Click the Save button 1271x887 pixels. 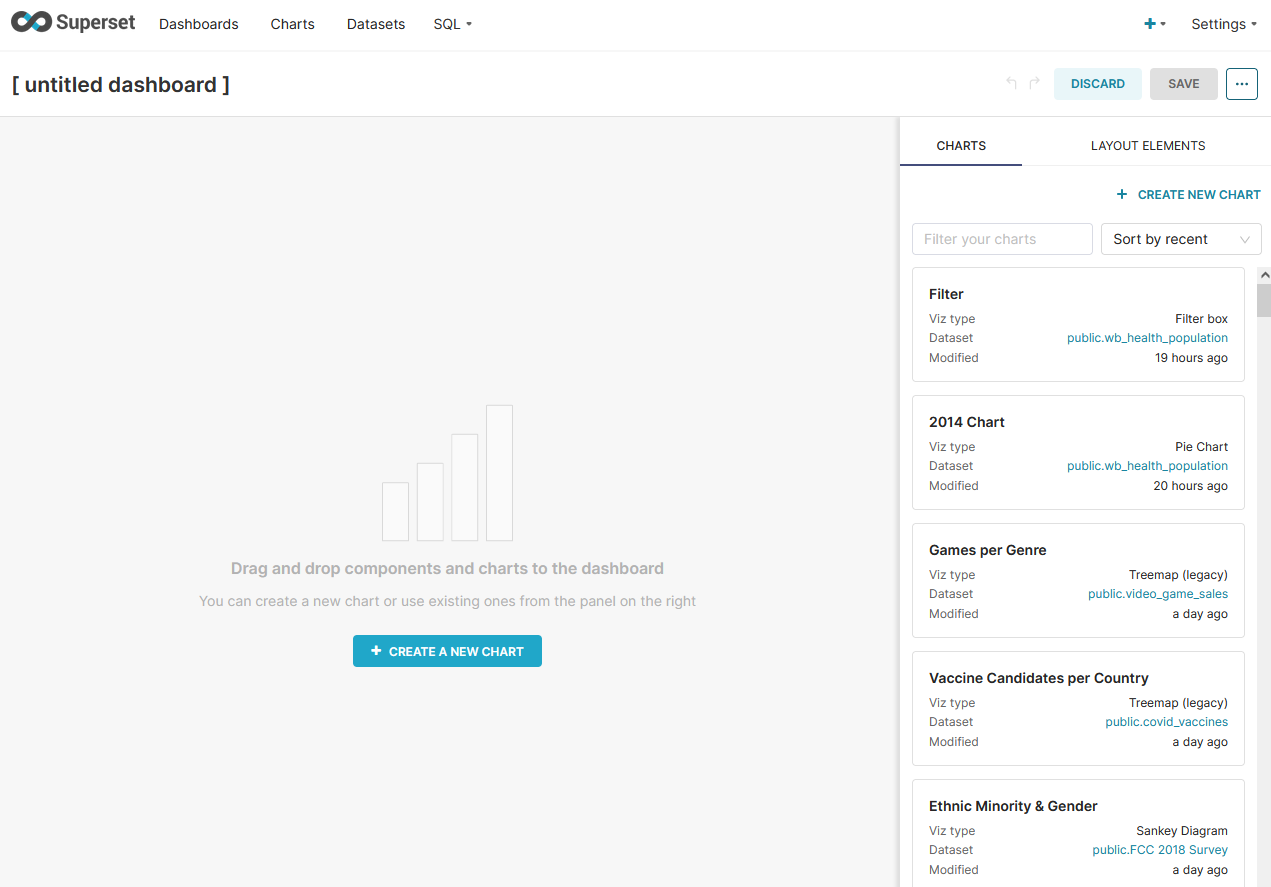point(1183,84)
